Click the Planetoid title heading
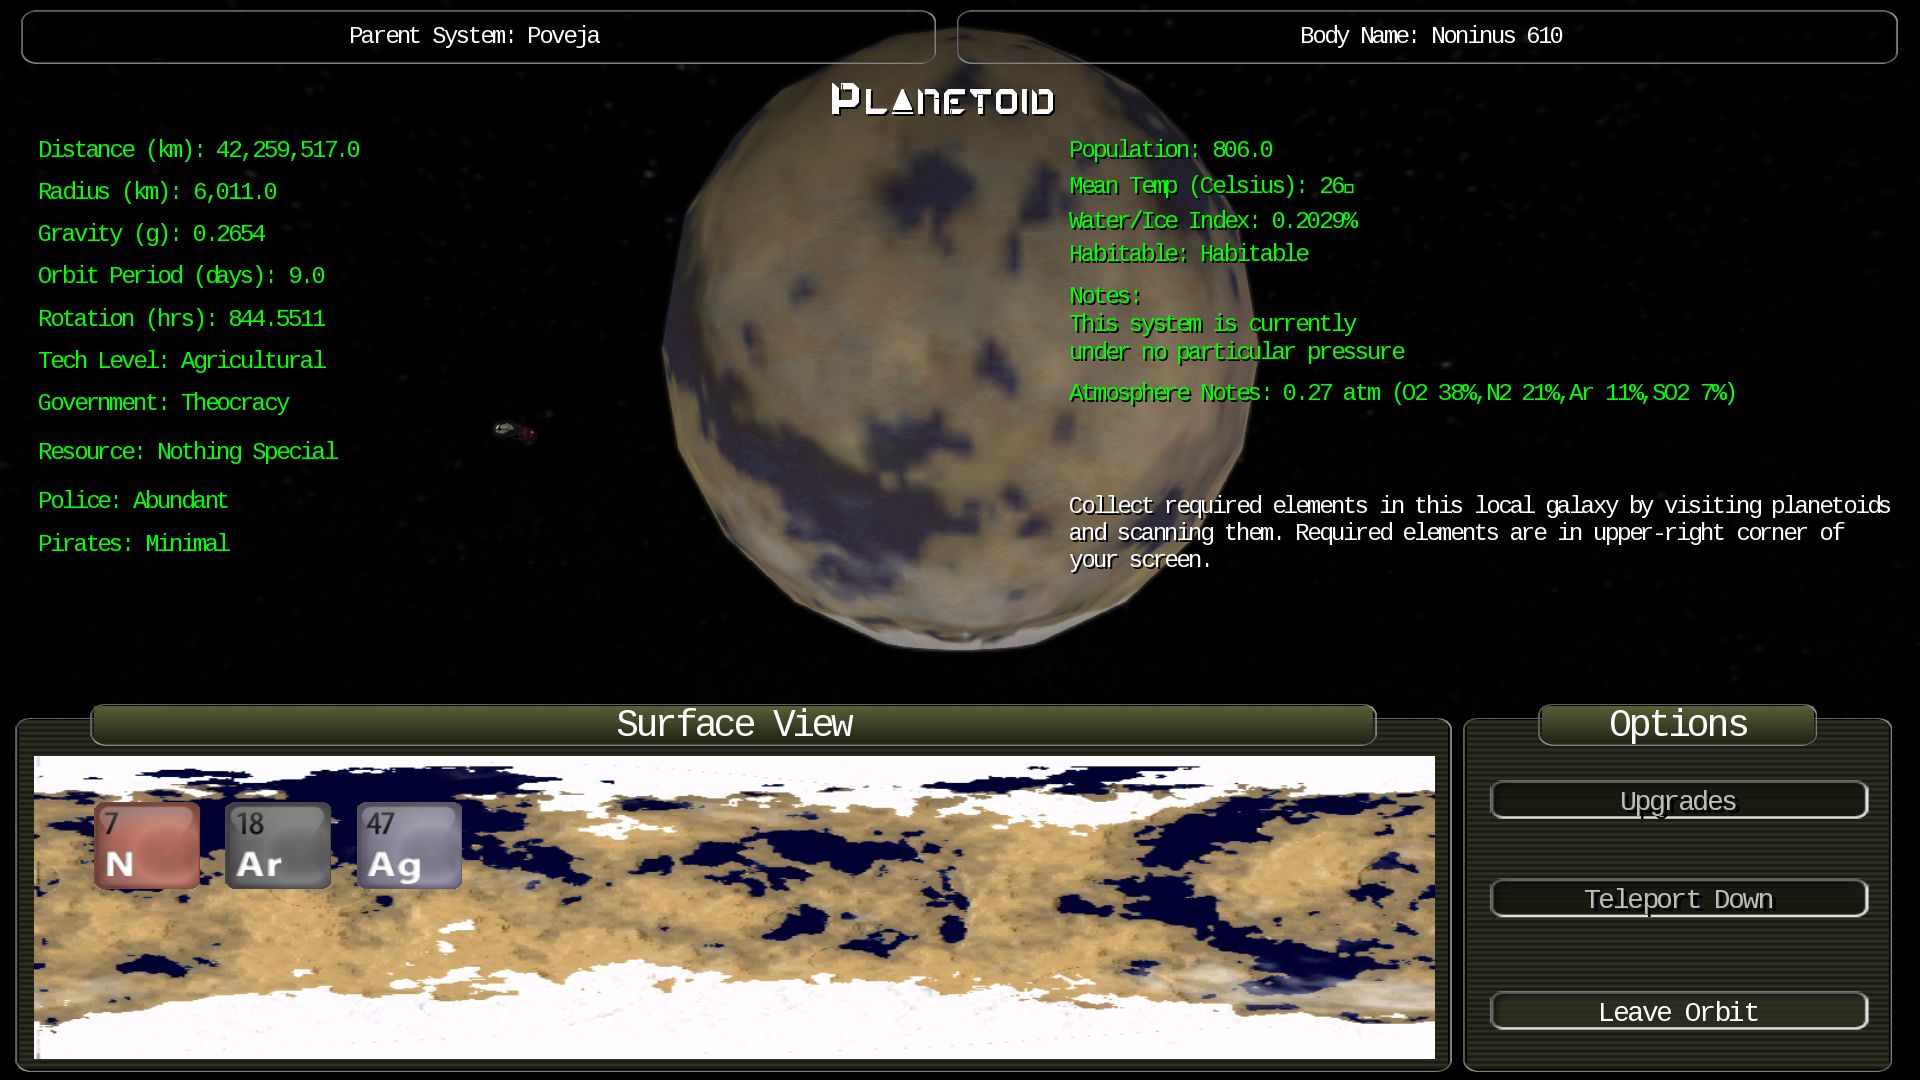1920x1080 pixels. point(942,99)
